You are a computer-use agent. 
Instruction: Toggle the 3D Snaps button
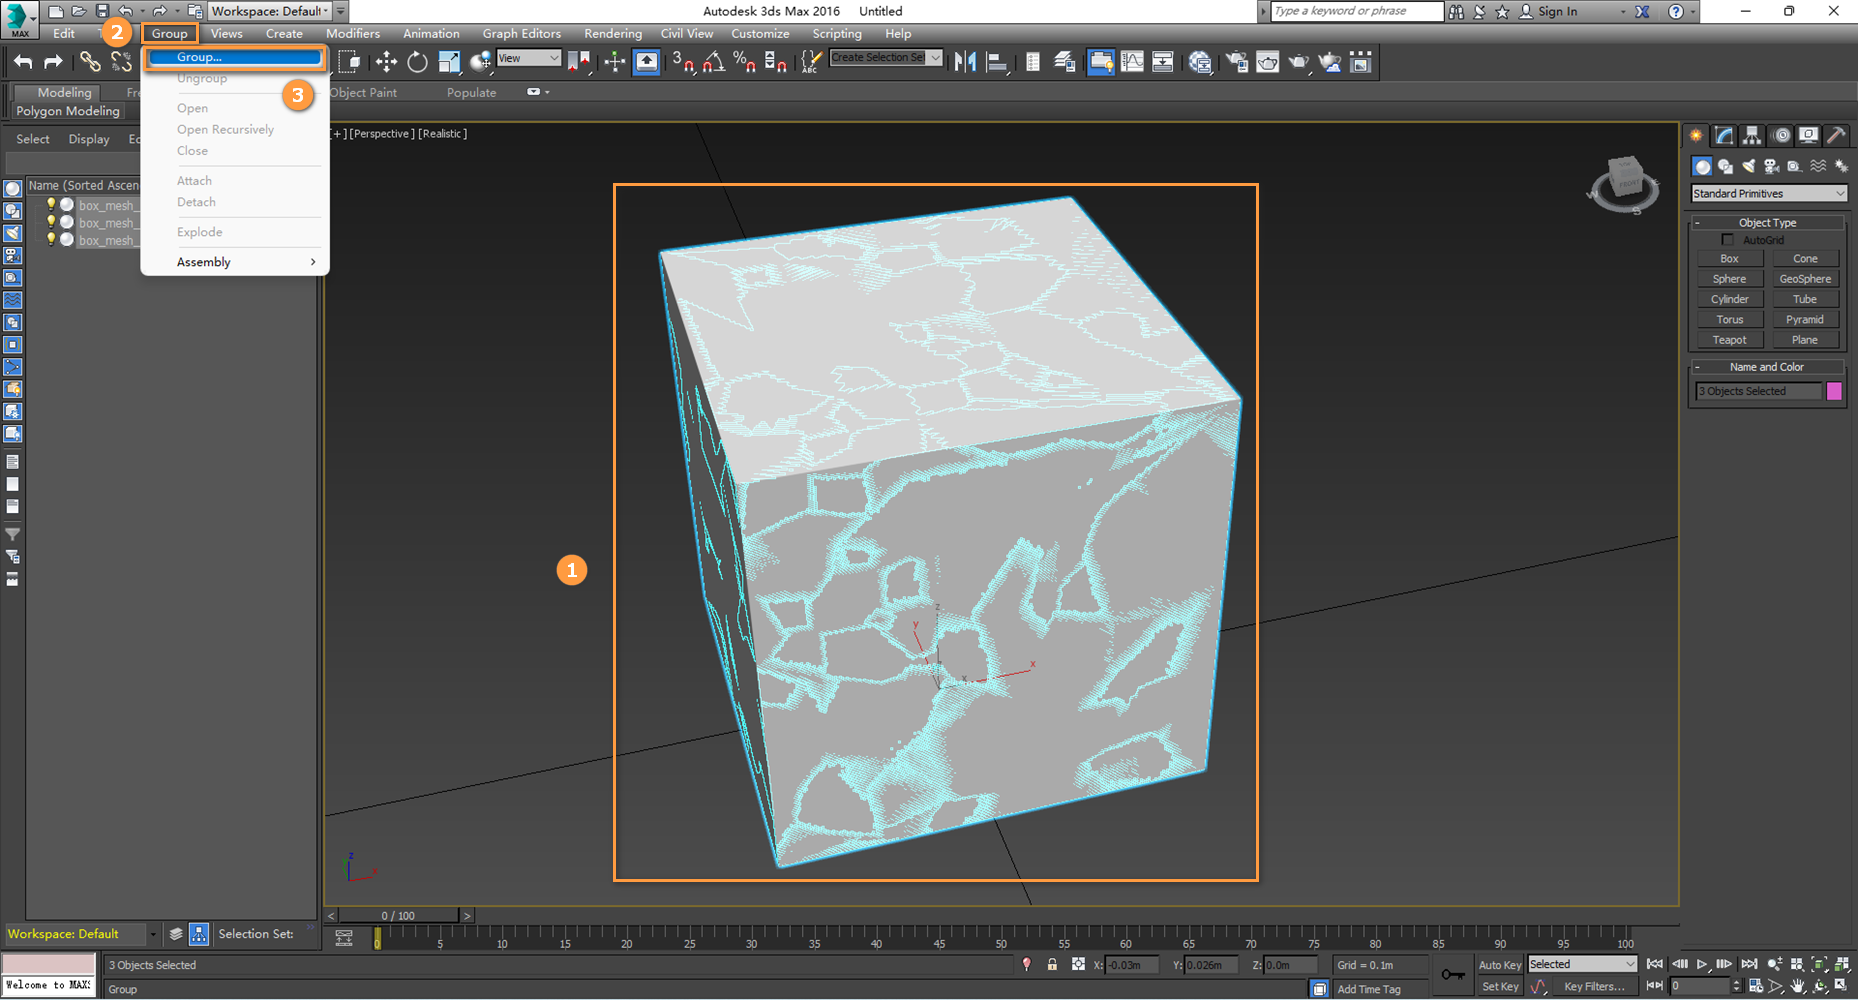coord(683,62)
